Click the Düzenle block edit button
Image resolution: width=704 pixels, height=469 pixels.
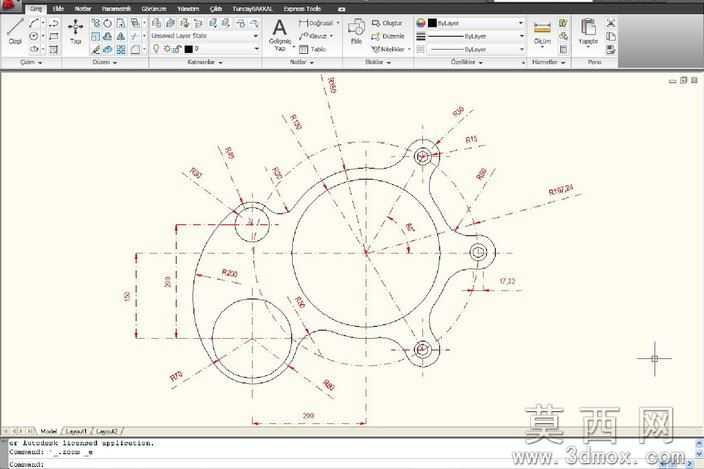tap(388, 36)
